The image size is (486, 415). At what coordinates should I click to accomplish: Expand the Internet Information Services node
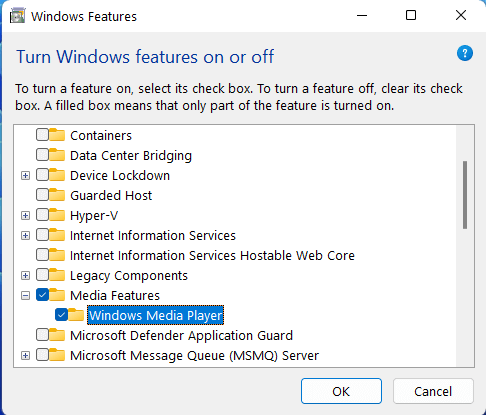[x=25, y=236]
